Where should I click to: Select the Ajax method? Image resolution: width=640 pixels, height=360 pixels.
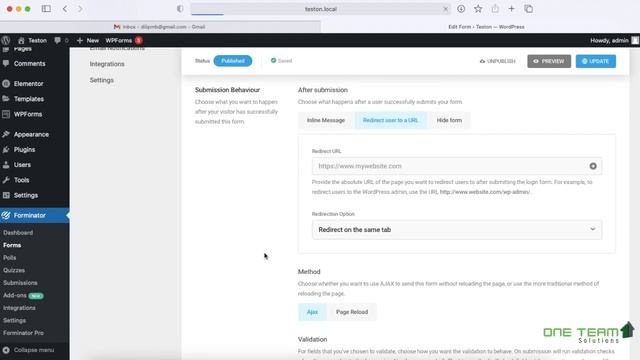(312, 312)
